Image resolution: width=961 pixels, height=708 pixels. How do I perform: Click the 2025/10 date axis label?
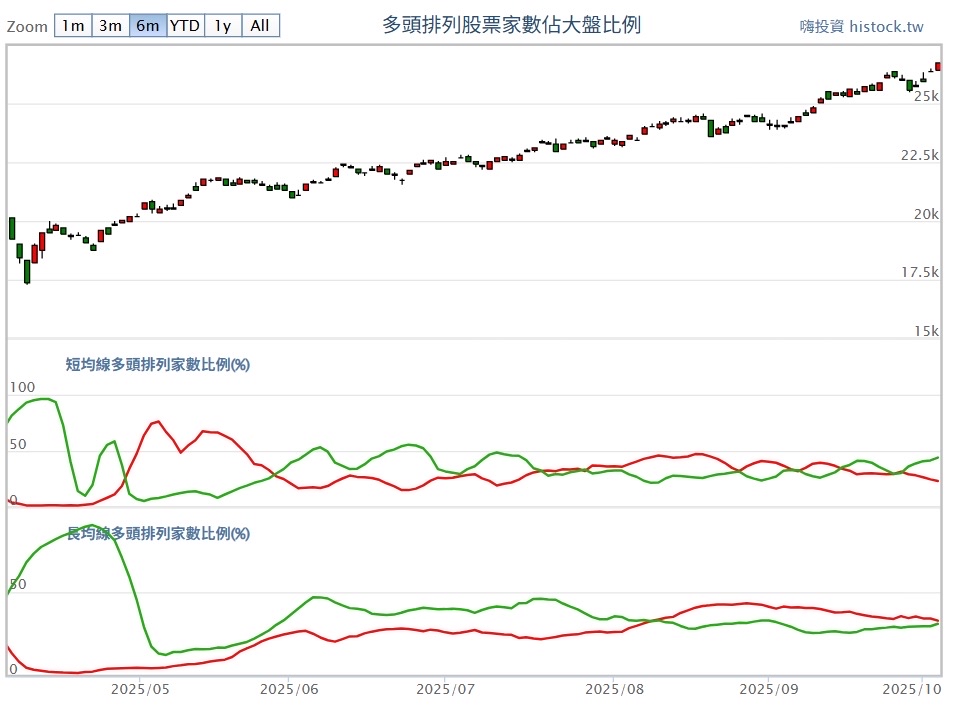coord(912,689)
